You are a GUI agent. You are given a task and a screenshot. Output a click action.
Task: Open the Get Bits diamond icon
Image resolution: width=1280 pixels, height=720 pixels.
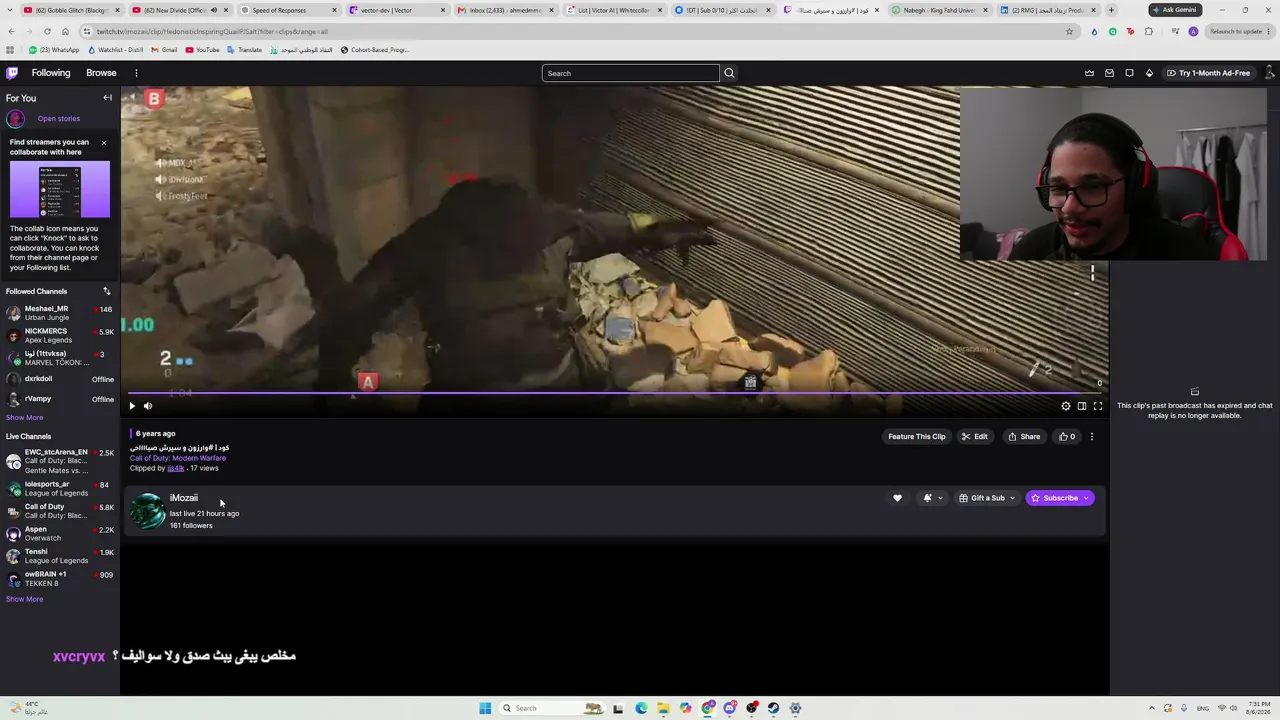point(1149,73)
